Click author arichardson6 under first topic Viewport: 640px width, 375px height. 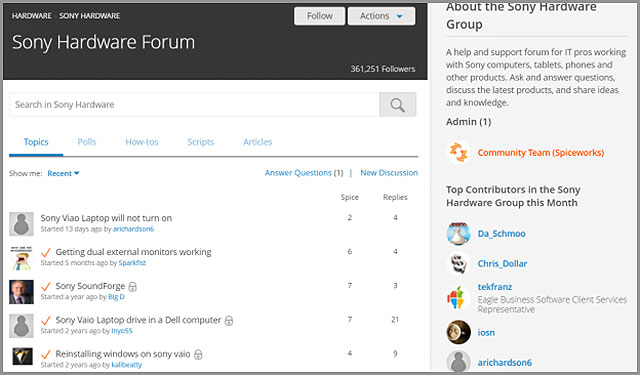point(133,229)
